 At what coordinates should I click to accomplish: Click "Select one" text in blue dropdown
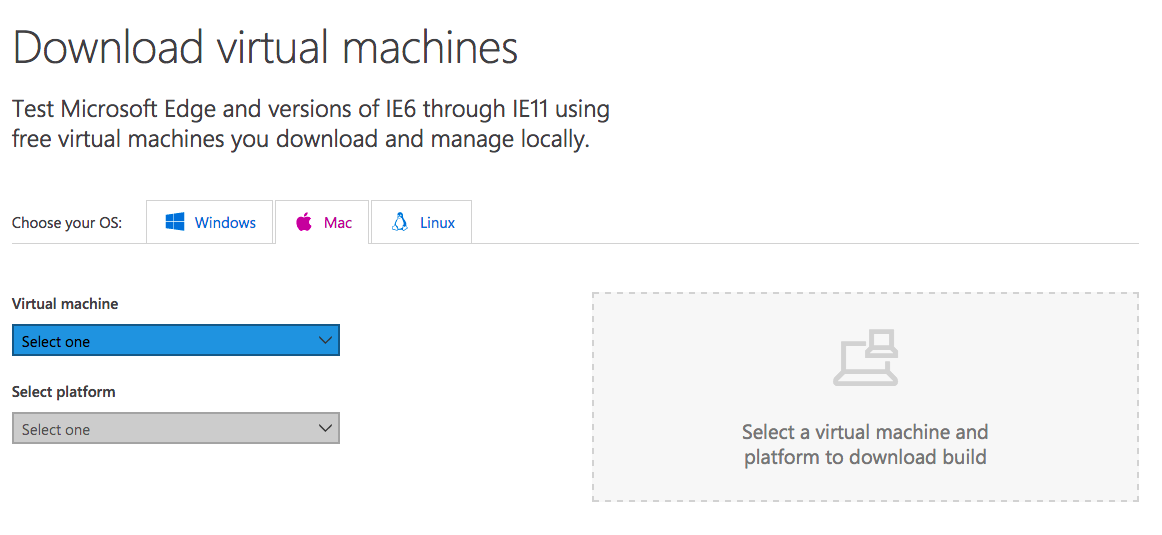click(56, 342)
